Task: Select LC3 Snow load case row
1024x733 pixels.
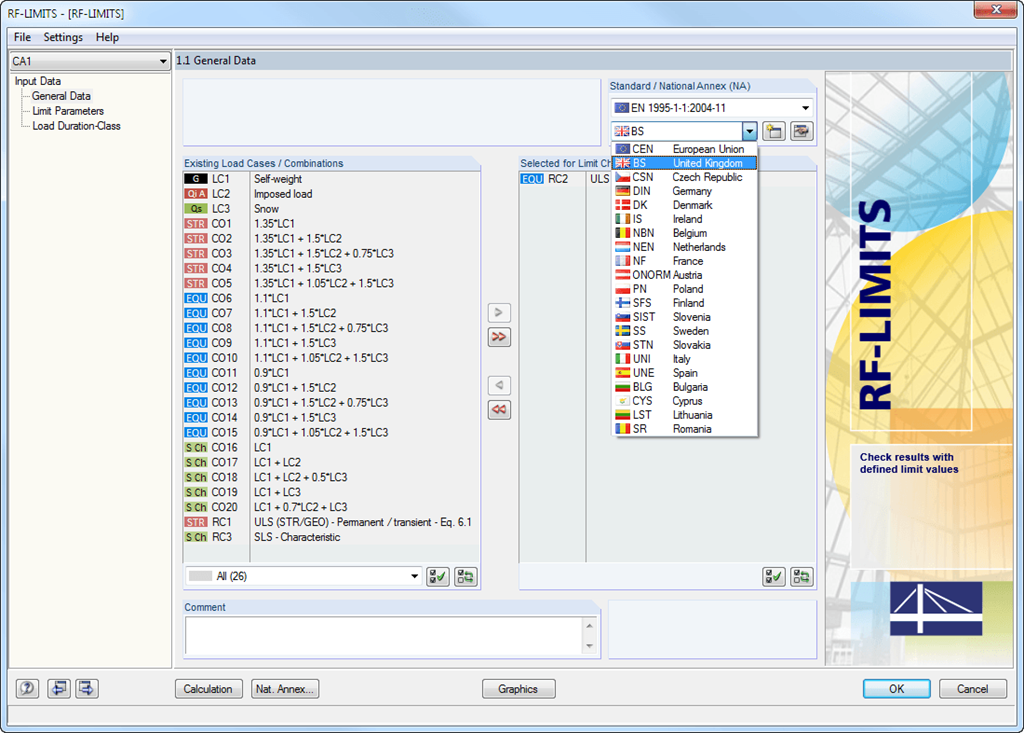Action: coord(332,209)
